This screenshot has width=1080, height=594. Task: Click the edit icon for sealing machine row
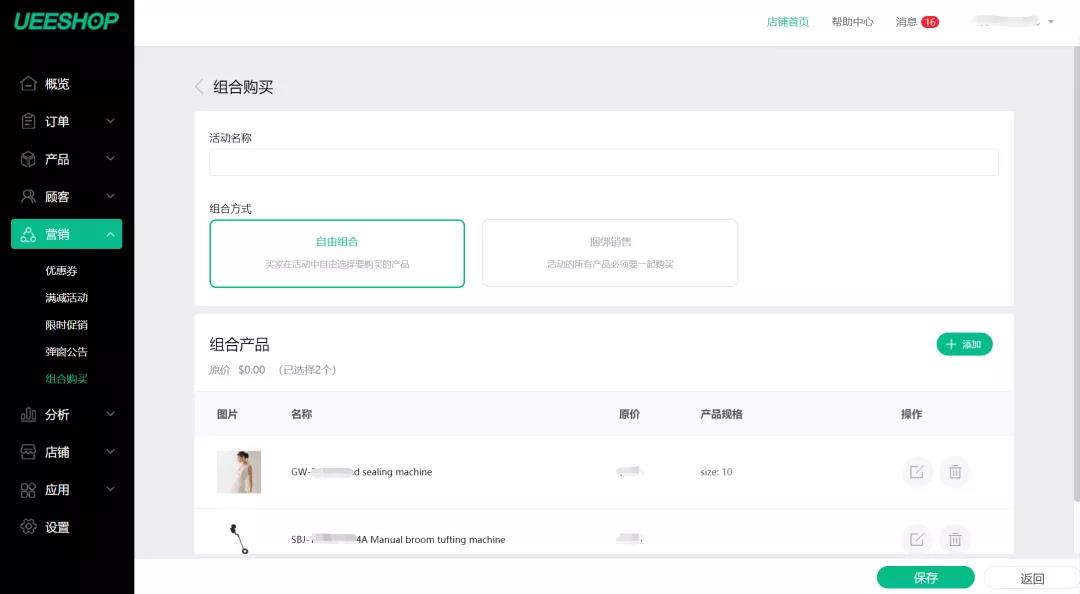click(917, 472)
